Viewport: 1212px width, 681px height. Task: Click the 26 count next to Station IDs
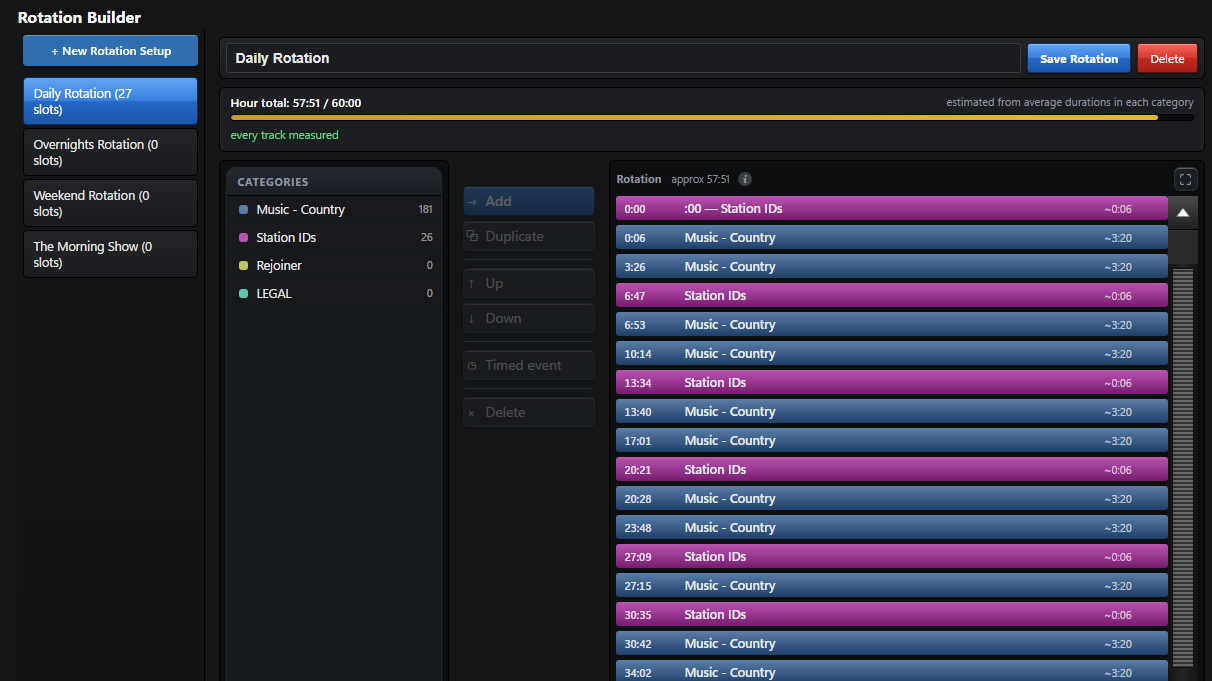point(427,238)
